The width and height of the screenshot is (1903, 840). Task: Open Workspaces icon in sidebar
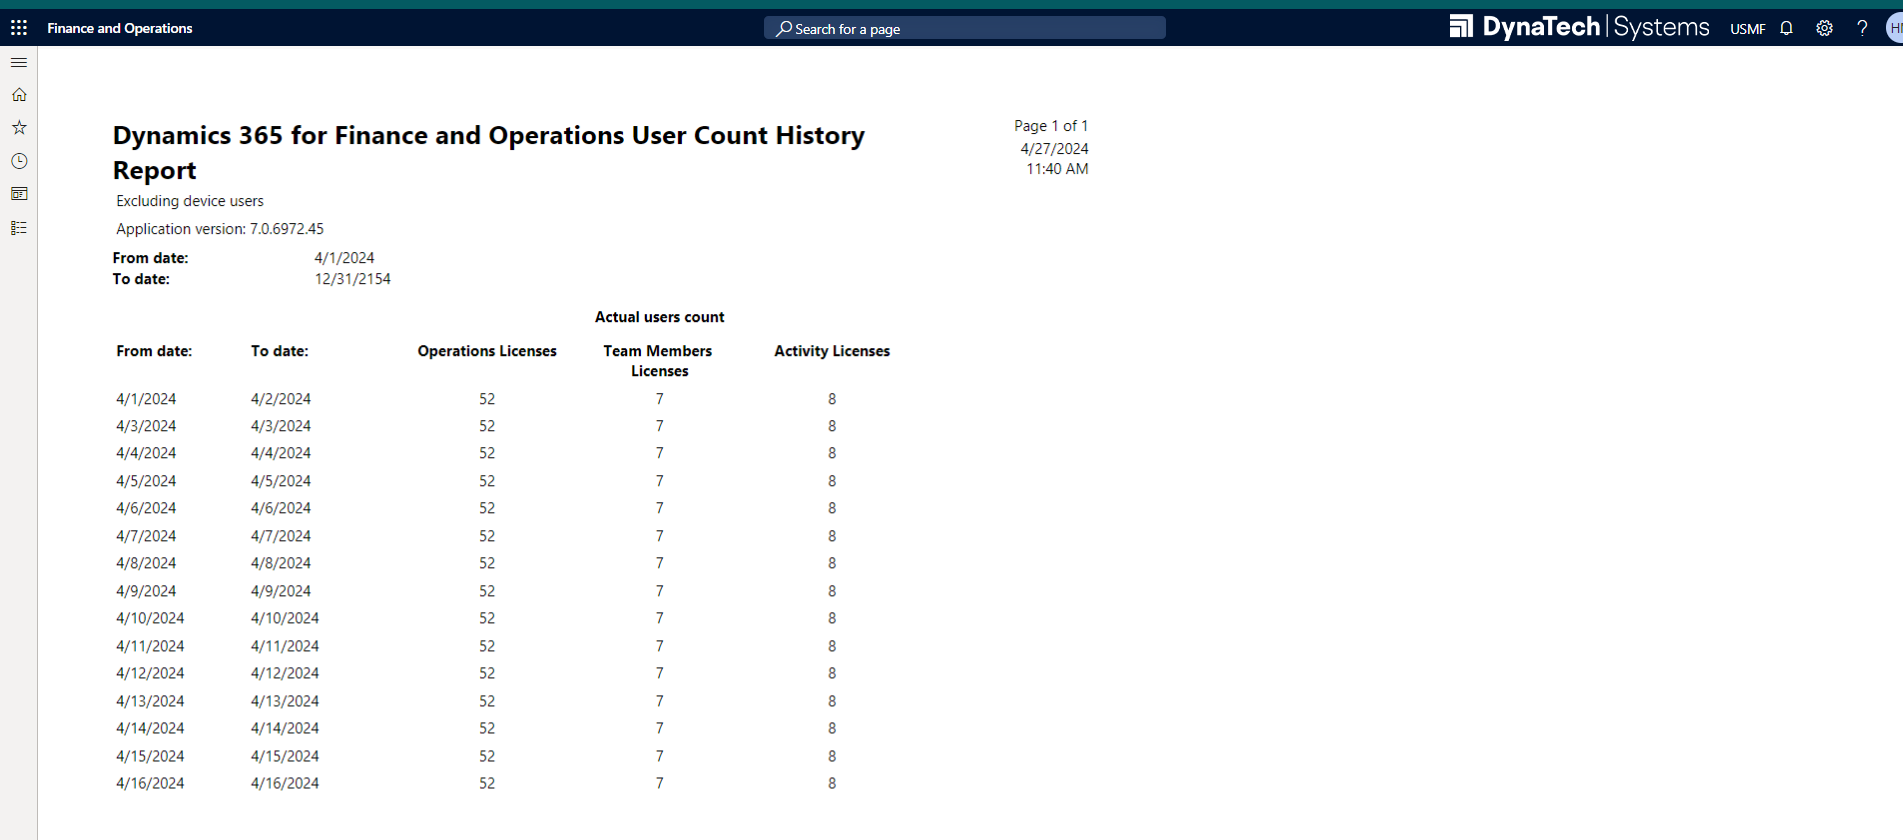click(19, 194)
